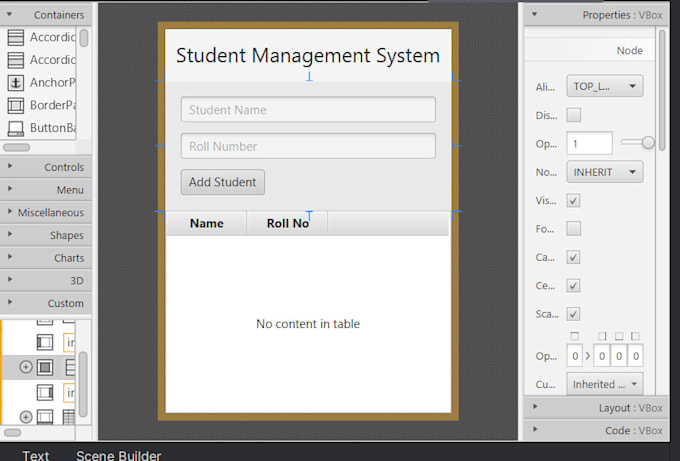Switch to the Text tab
The width and height of the screenshot is (680, 461).
click(36, 455)
